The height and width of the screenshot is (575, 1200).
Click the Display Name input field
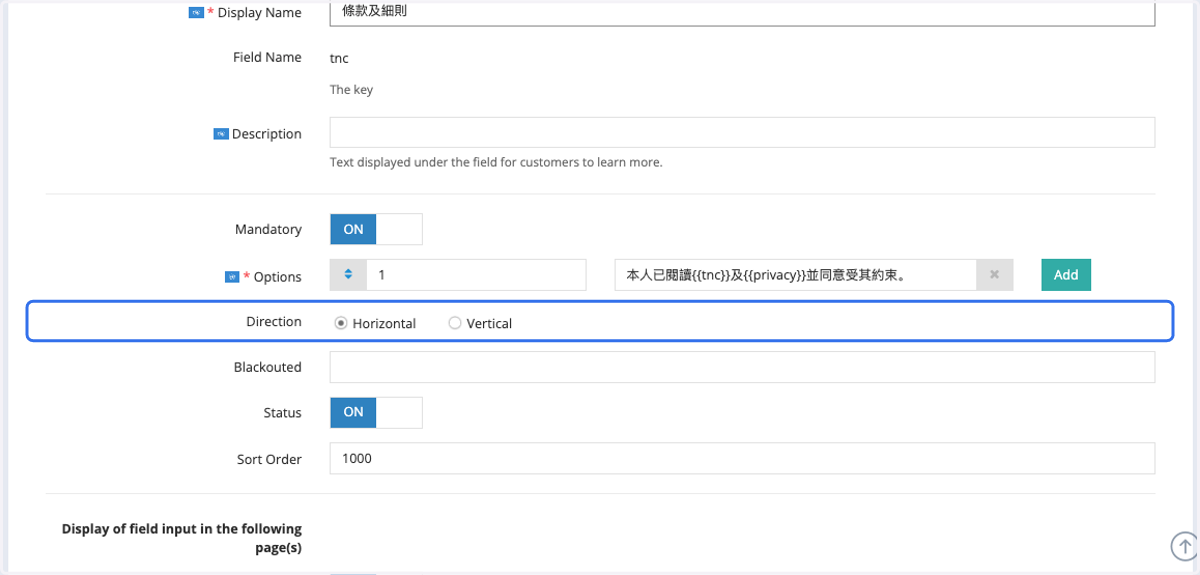coord(742,13)
